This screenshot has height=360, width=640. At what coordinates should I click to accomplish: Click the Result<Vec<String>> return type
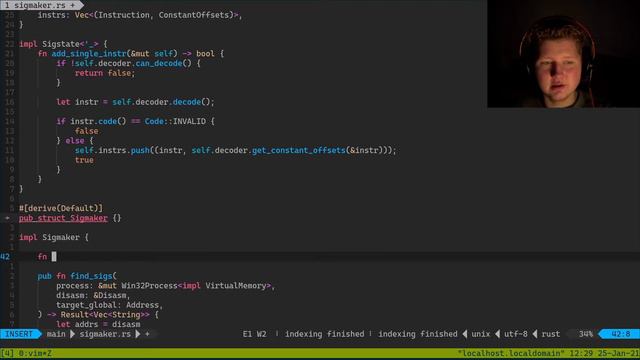tap(105, 315)
